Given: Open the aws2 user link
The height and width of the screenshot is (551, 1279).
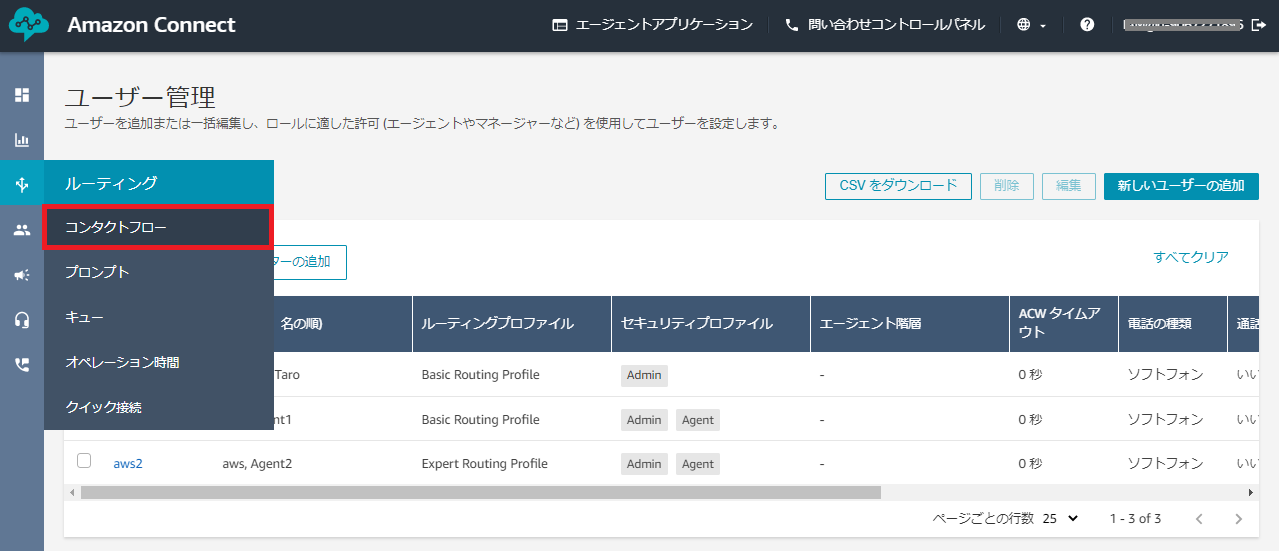Looking at the screenshot, I should coord(128,463).
